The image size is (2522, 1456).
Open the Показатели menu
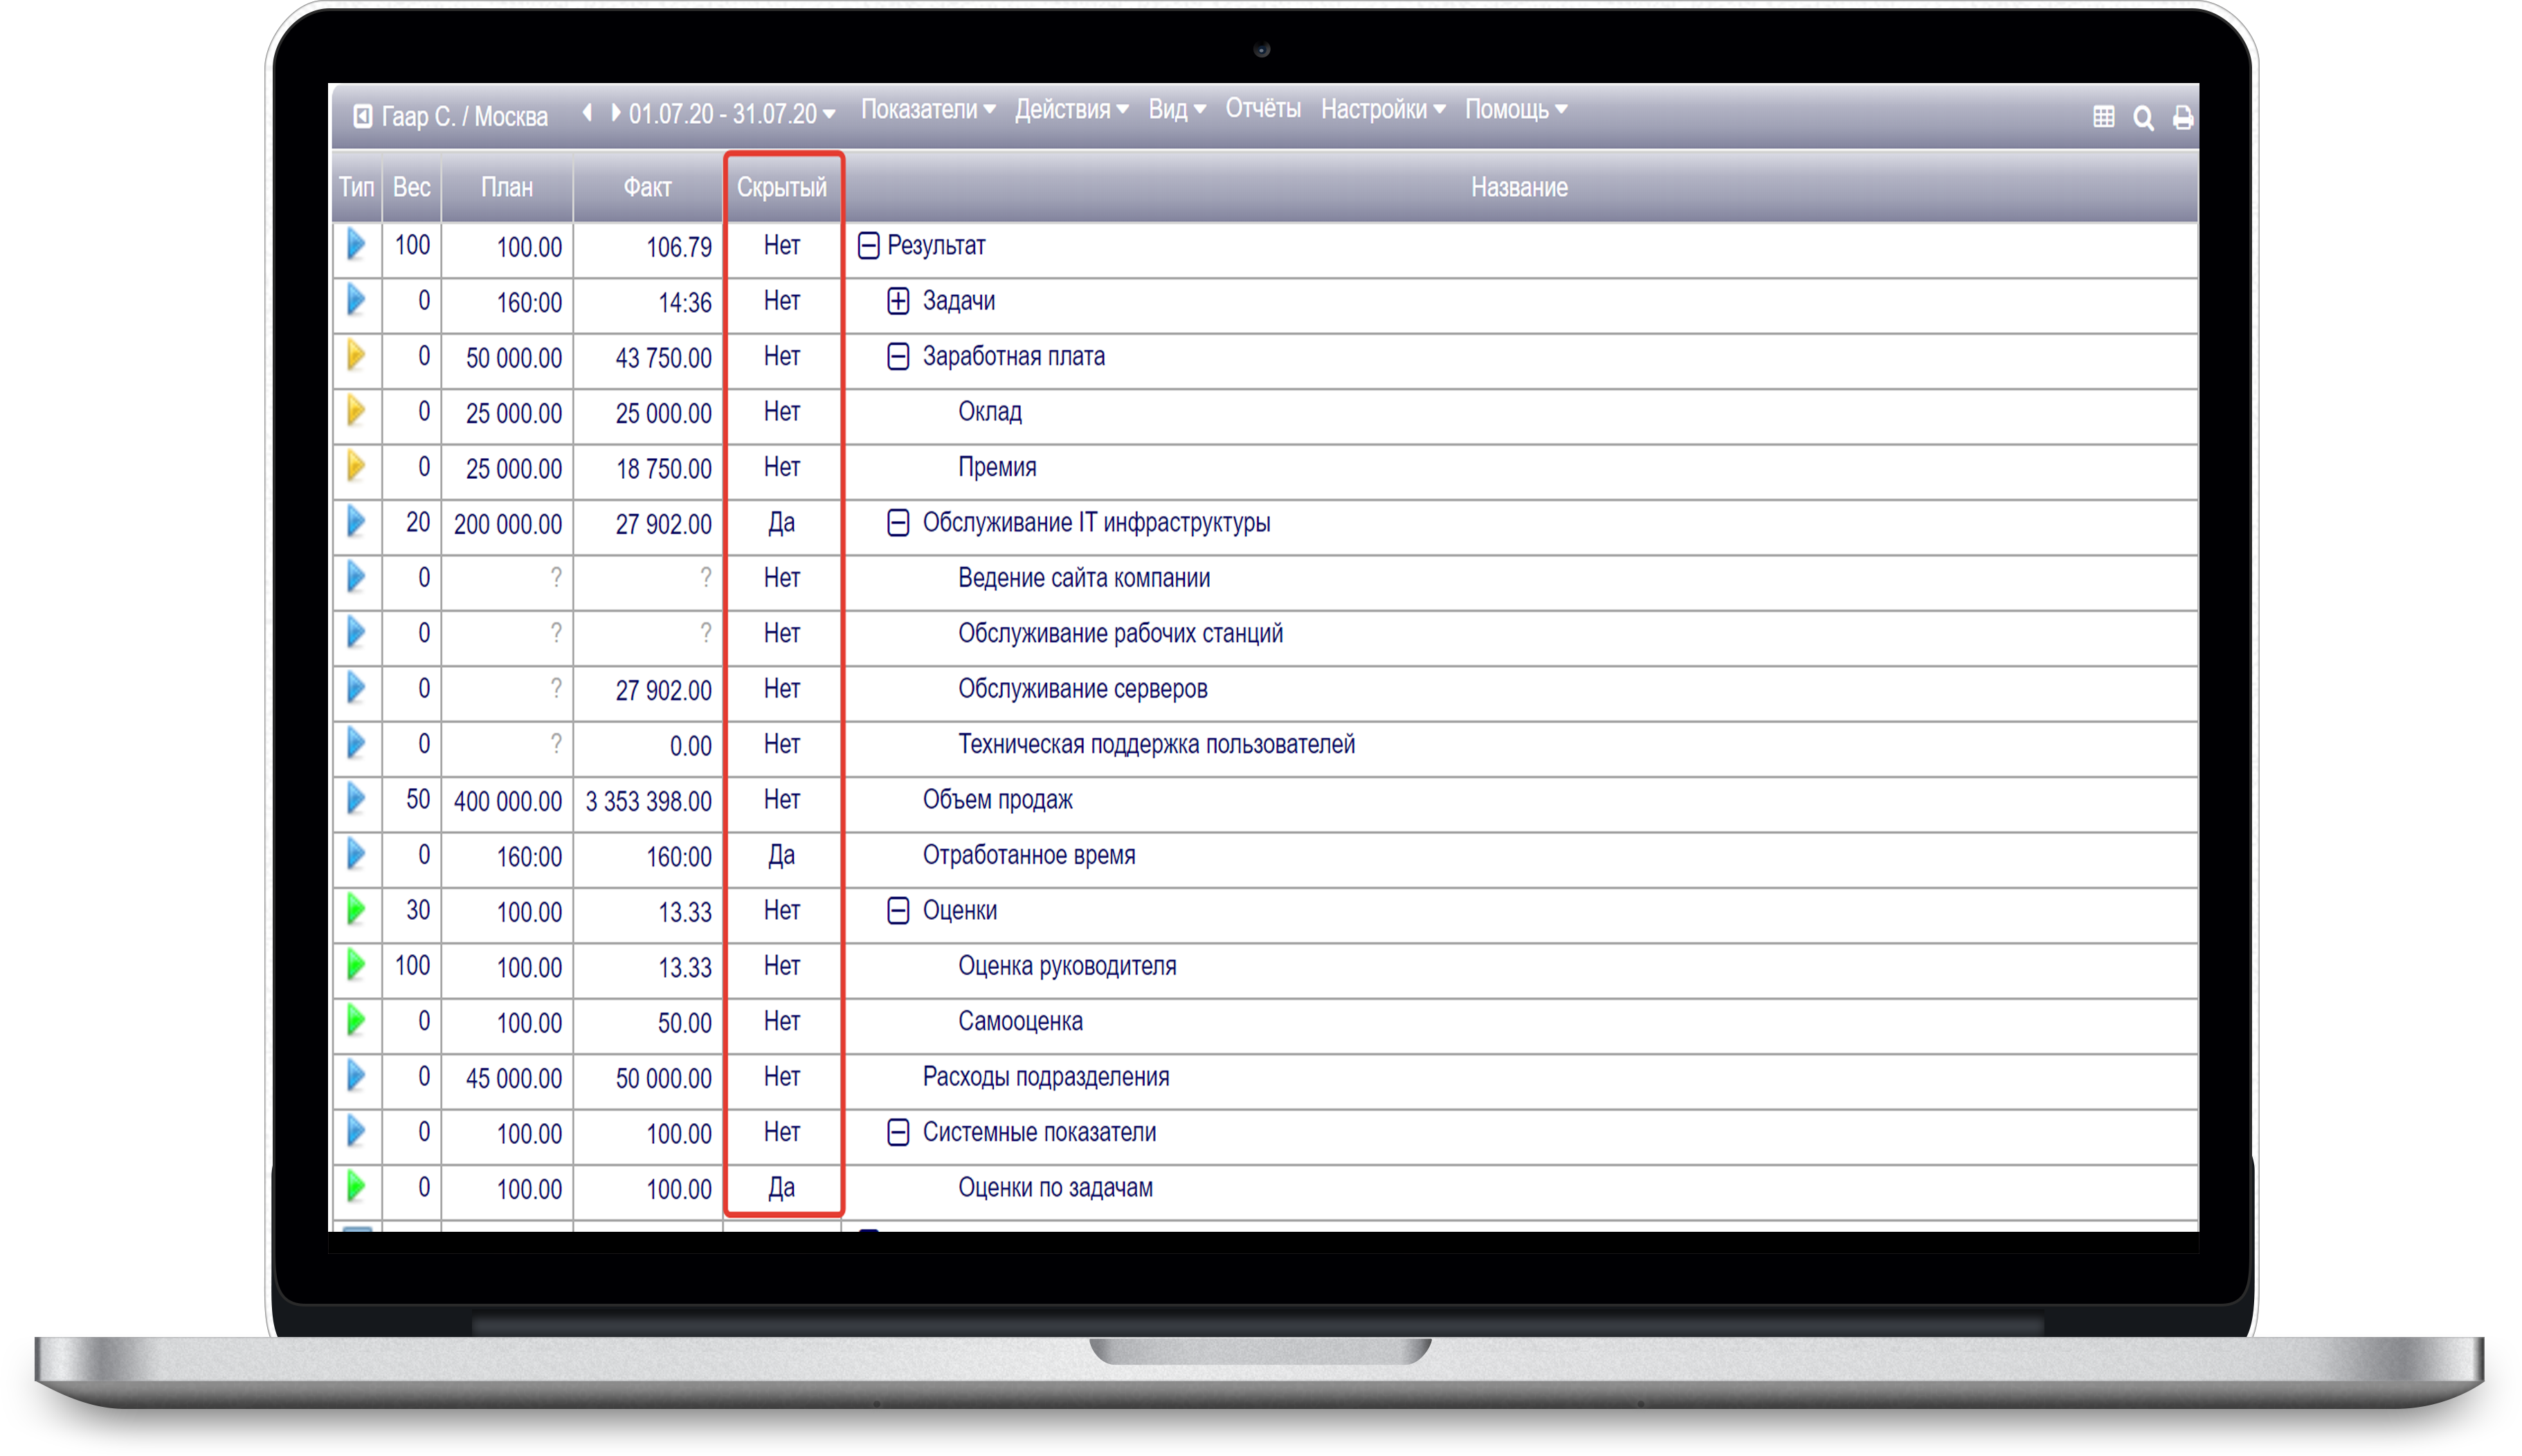click(x=928, y=109)
